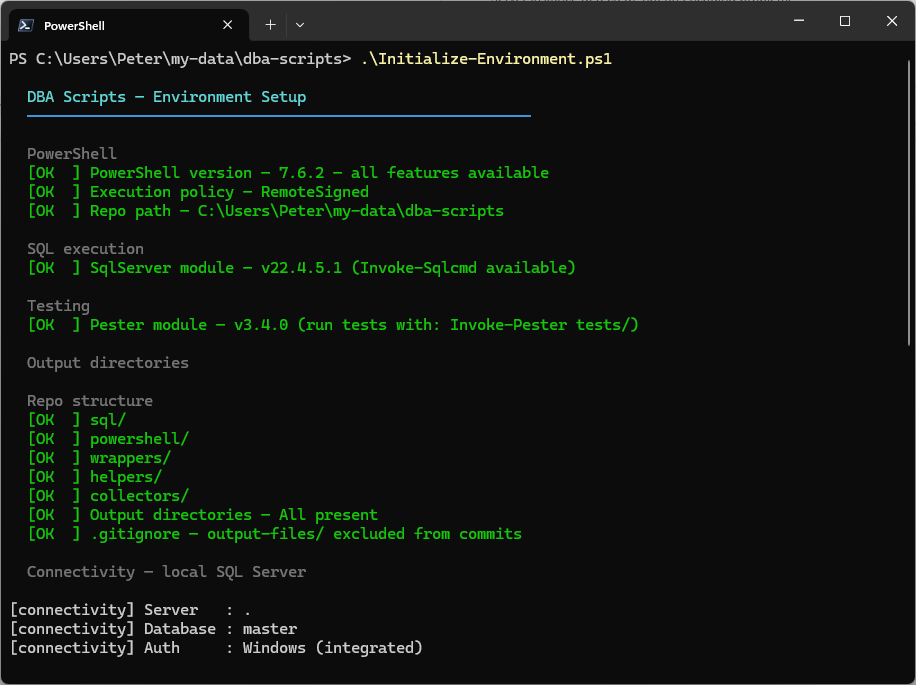The height and width of the screenshot is (685, 916).
Task: Click the Testing section heading
Action: [x=58, y=306]
